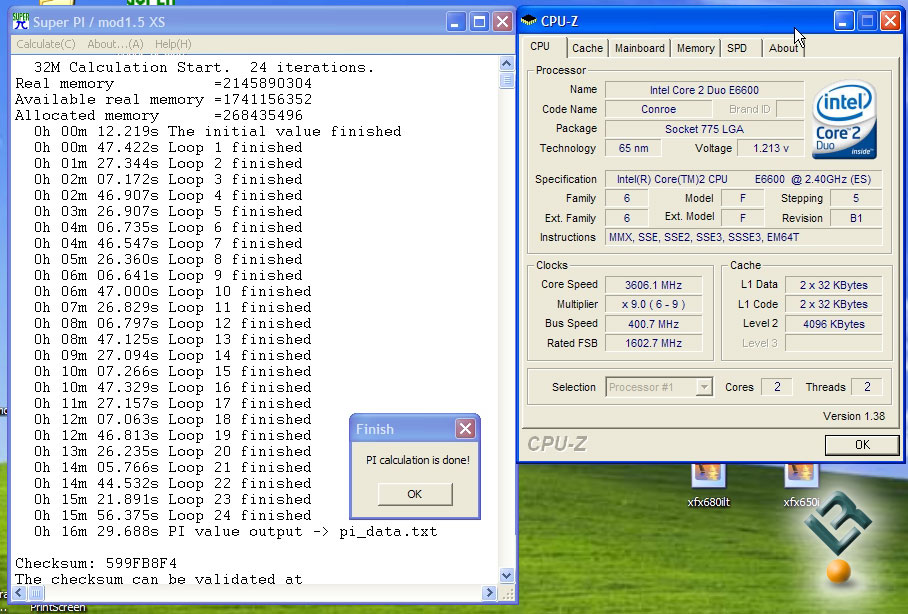Click the Stepping value 5

tap(856, 198)
